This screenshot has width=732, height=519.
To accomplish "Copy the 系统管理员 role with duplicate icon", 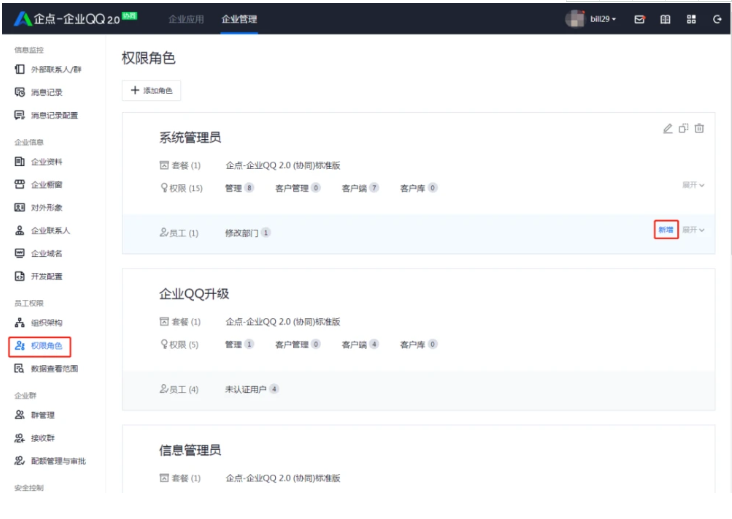I will coord(683,128).
